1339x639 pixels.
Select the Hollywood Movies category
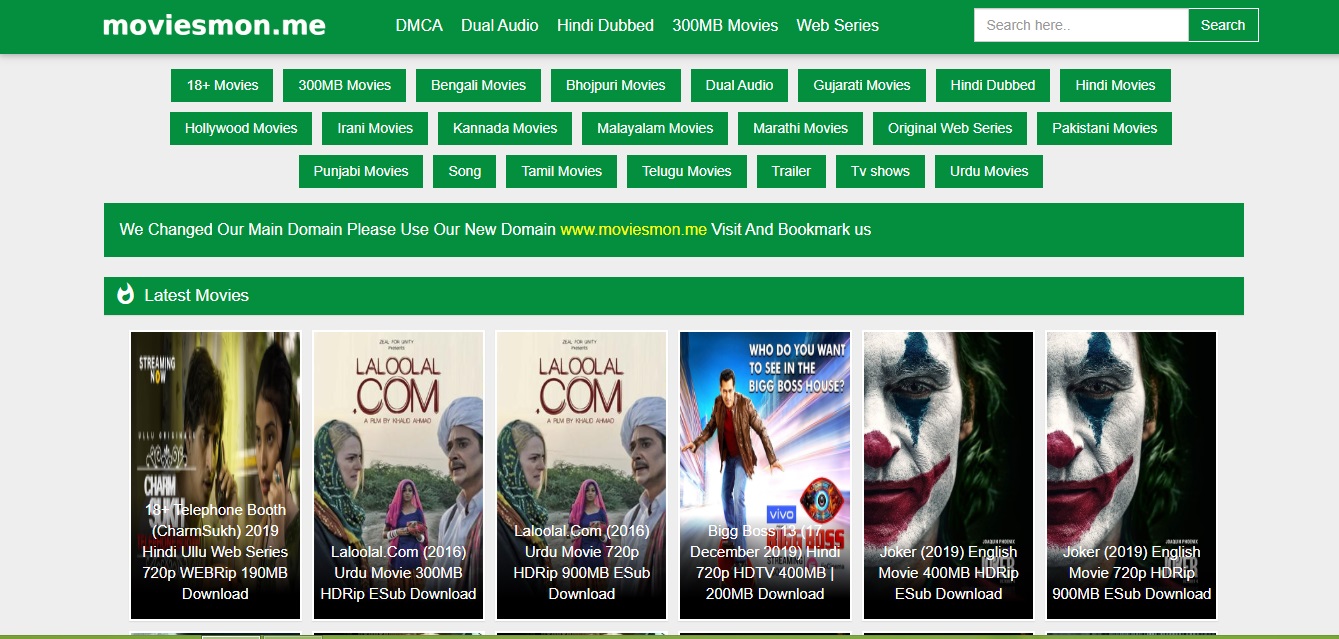point(240,128)
